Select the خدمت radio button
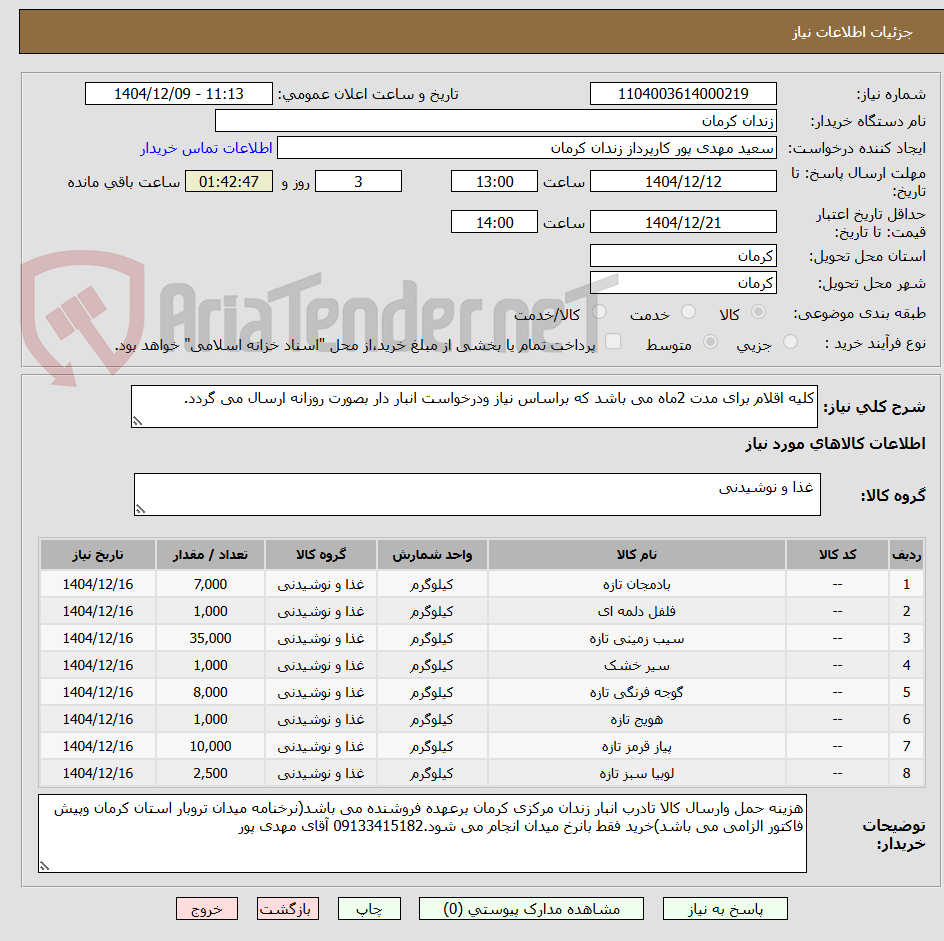944x941 pixels. [688, 312]
